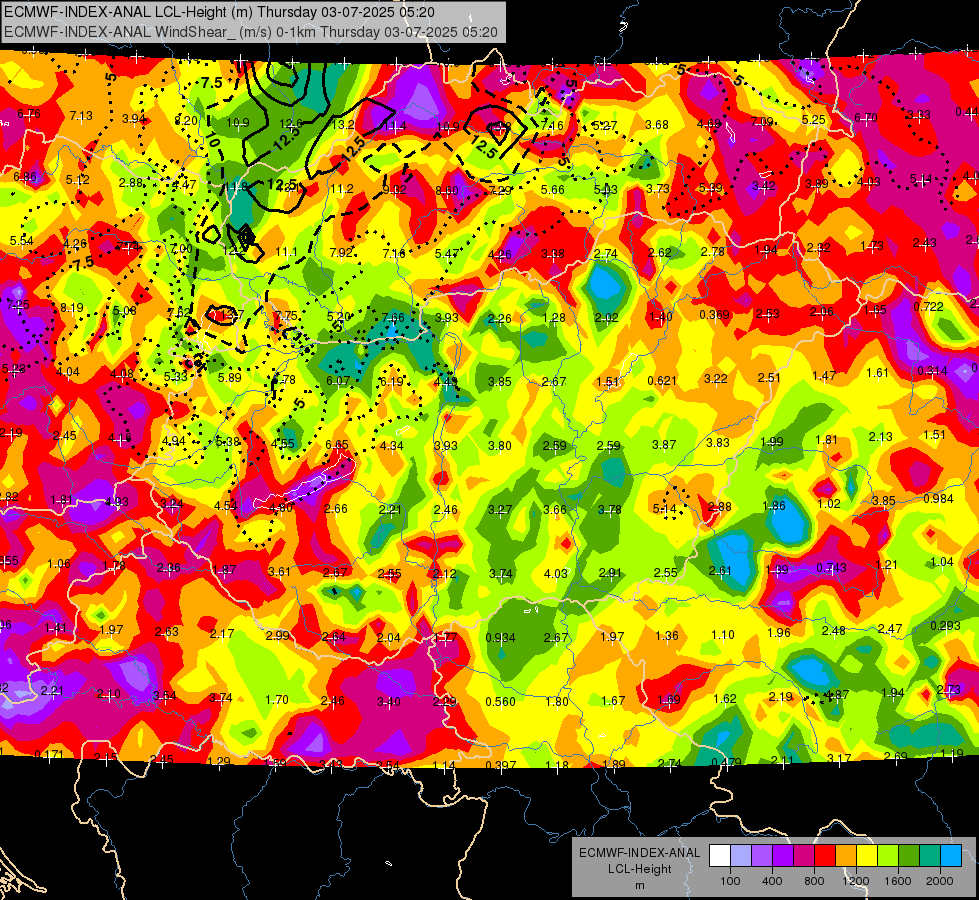Select the grid value 0.722
This screenshot has height=900, width=979.
tap(928, 307)
